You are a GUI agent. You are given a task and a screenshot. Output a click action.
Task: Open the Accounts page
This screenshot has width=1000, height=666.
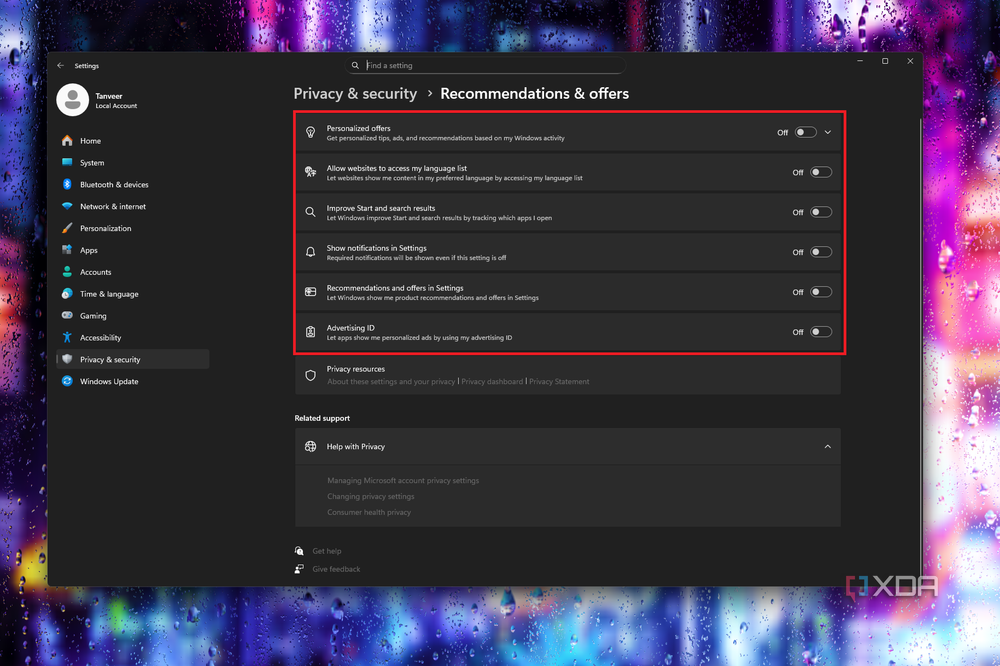tap(133, 272)
